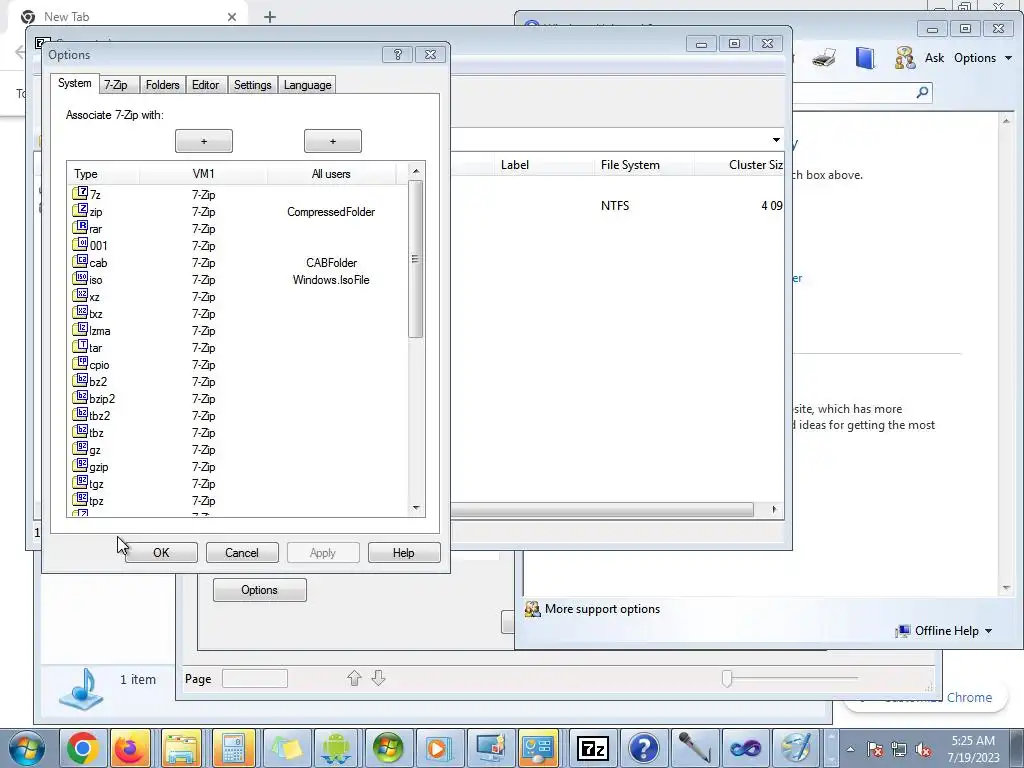Image resolution: width=1024 pixels, height=768 pixels.
Task: Click the page up arrow icon
Action: click(x=354, y=679)
